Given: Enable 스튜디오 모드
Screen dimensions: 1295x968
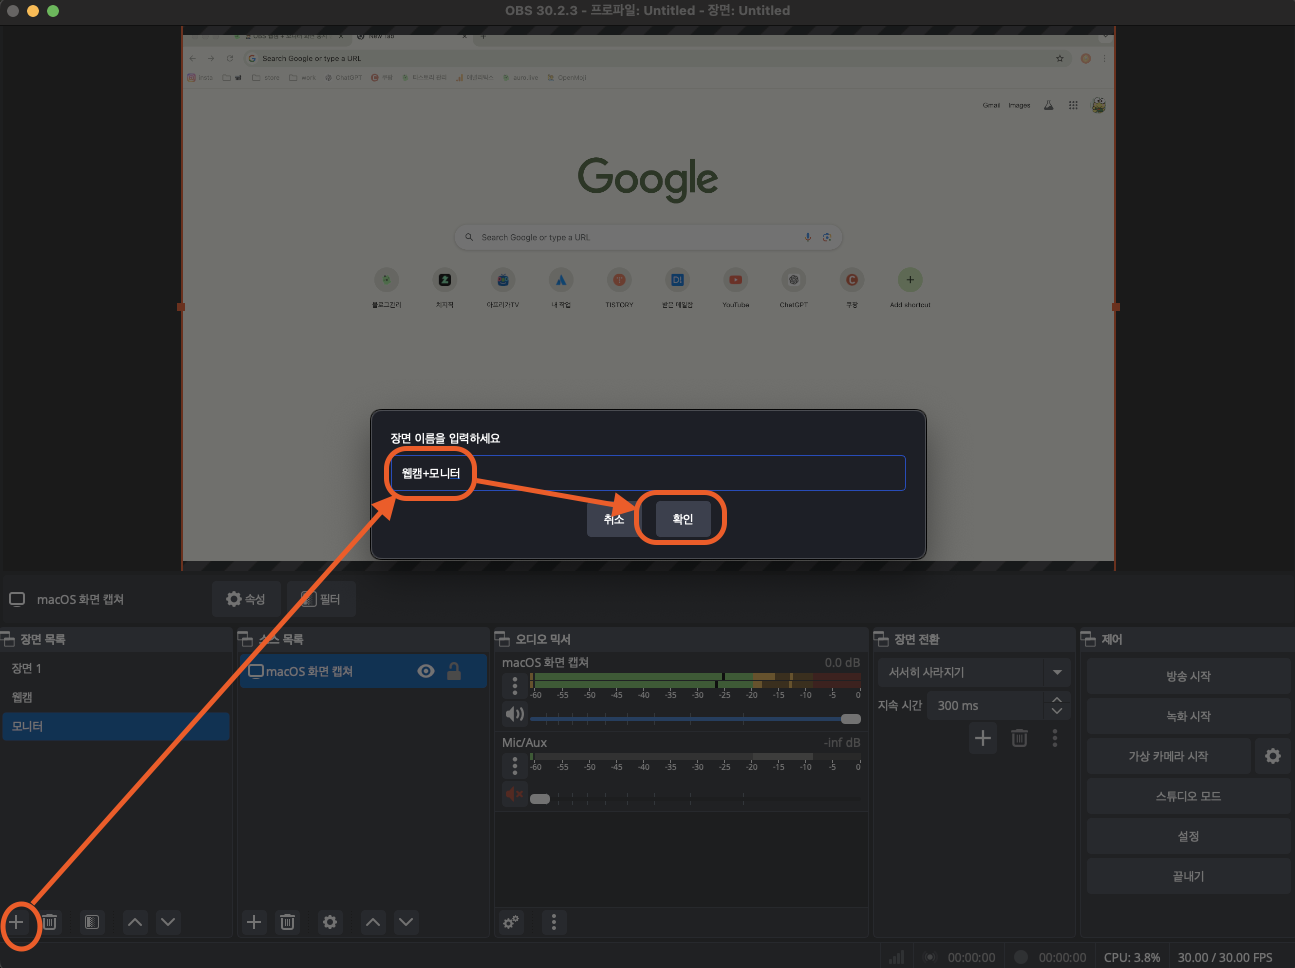Looking at the screenshot, I should click(x=1188, y=796).
